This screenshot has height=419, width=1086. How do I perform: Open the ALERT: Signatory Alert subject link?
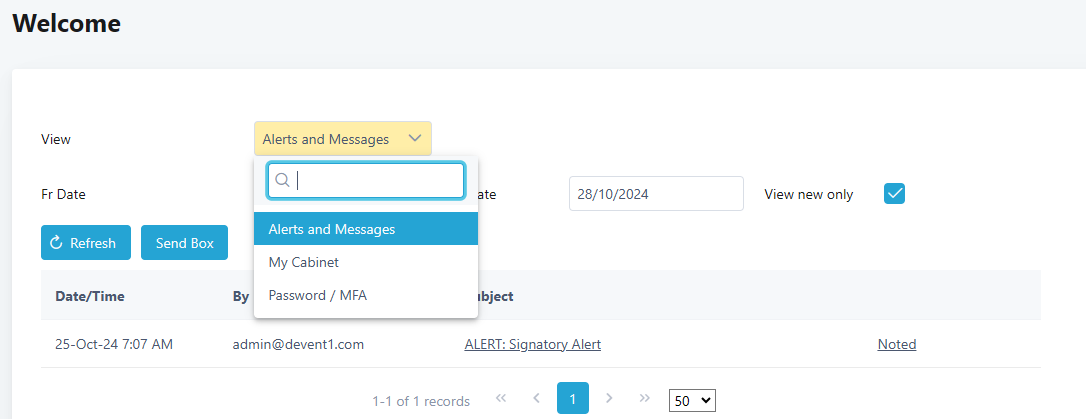tap(532, 344)
